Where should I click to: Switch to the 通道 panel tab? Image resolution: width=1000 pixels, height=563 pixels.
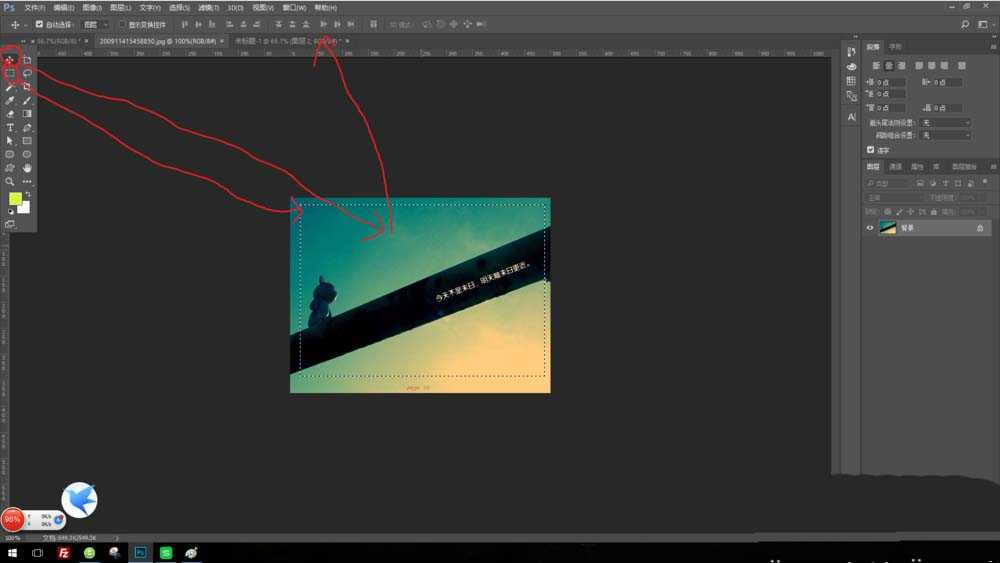895,166
